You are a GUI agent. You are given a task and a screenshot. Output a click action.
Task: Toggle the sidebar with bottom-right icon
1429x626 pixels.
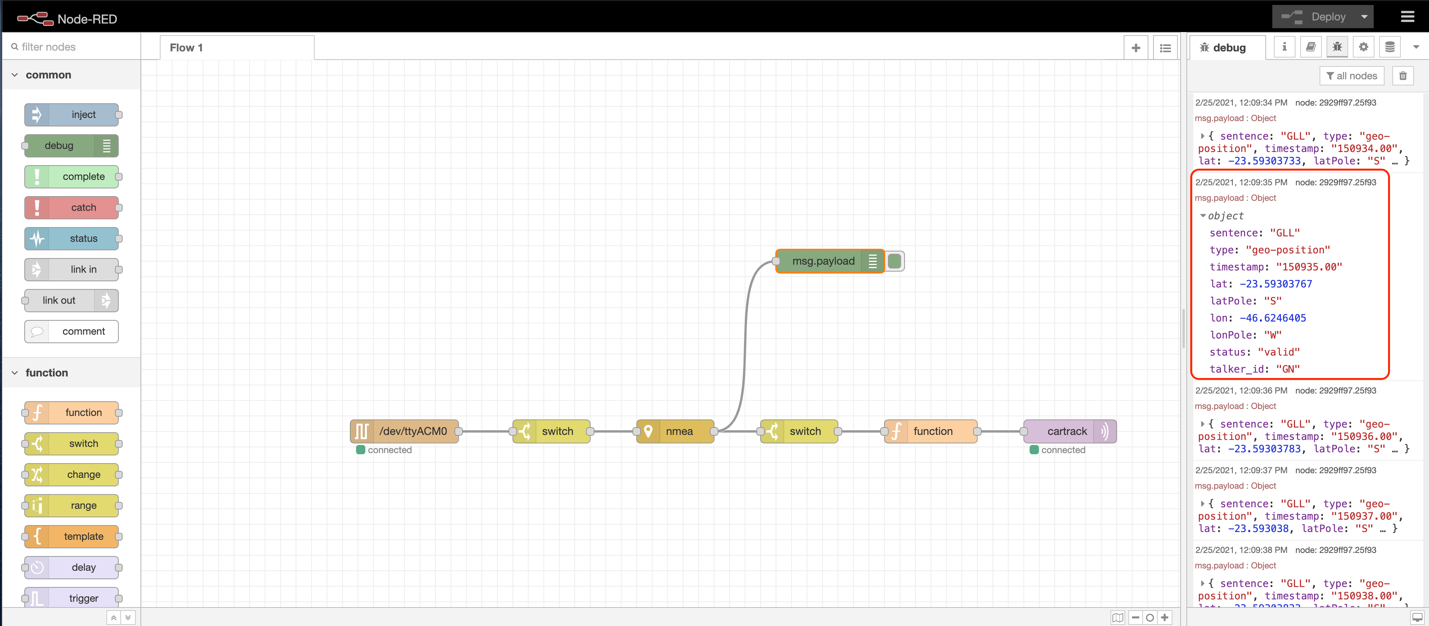pyautogui.click(x=1417, y=618)
